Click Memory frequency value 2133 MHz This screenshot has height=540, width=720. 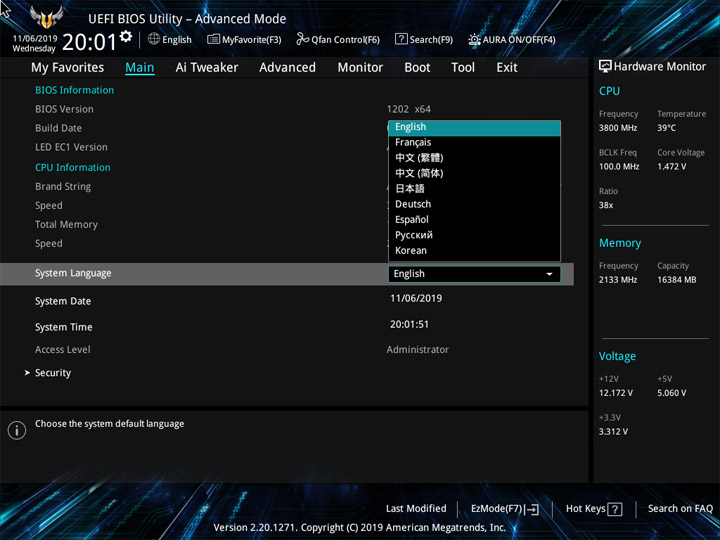[618, 280]
